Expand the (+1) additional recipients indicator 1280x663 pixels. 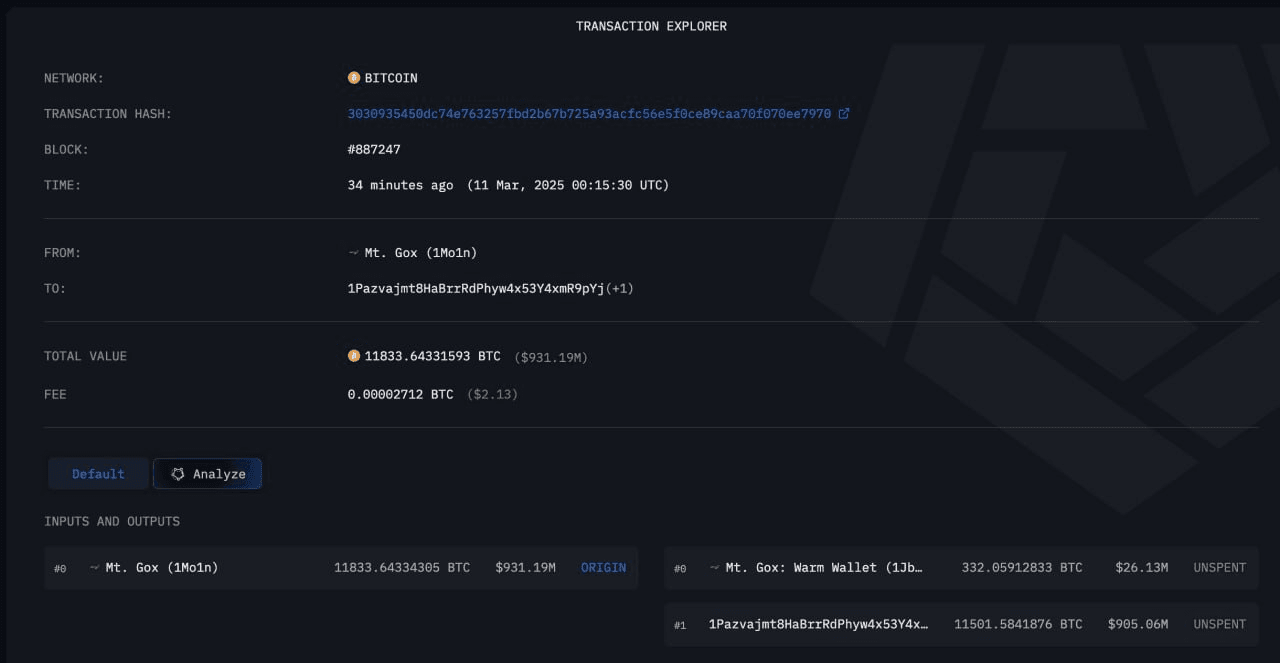(x=620, y=289)
